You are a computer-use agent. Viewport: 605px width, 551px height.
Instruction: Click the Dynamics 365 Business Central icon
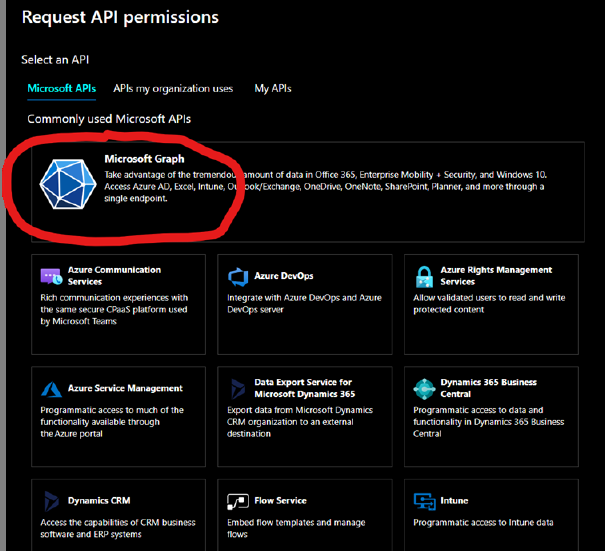pos(423,389)
